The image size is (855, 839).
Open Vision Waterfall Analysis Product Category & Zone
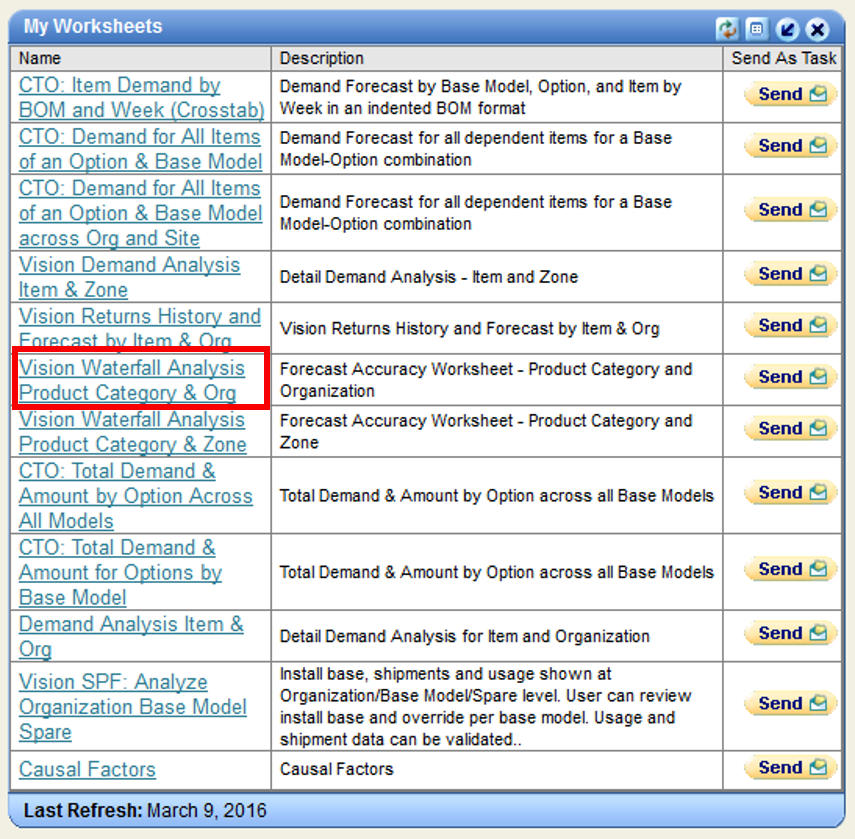[131, 432]
